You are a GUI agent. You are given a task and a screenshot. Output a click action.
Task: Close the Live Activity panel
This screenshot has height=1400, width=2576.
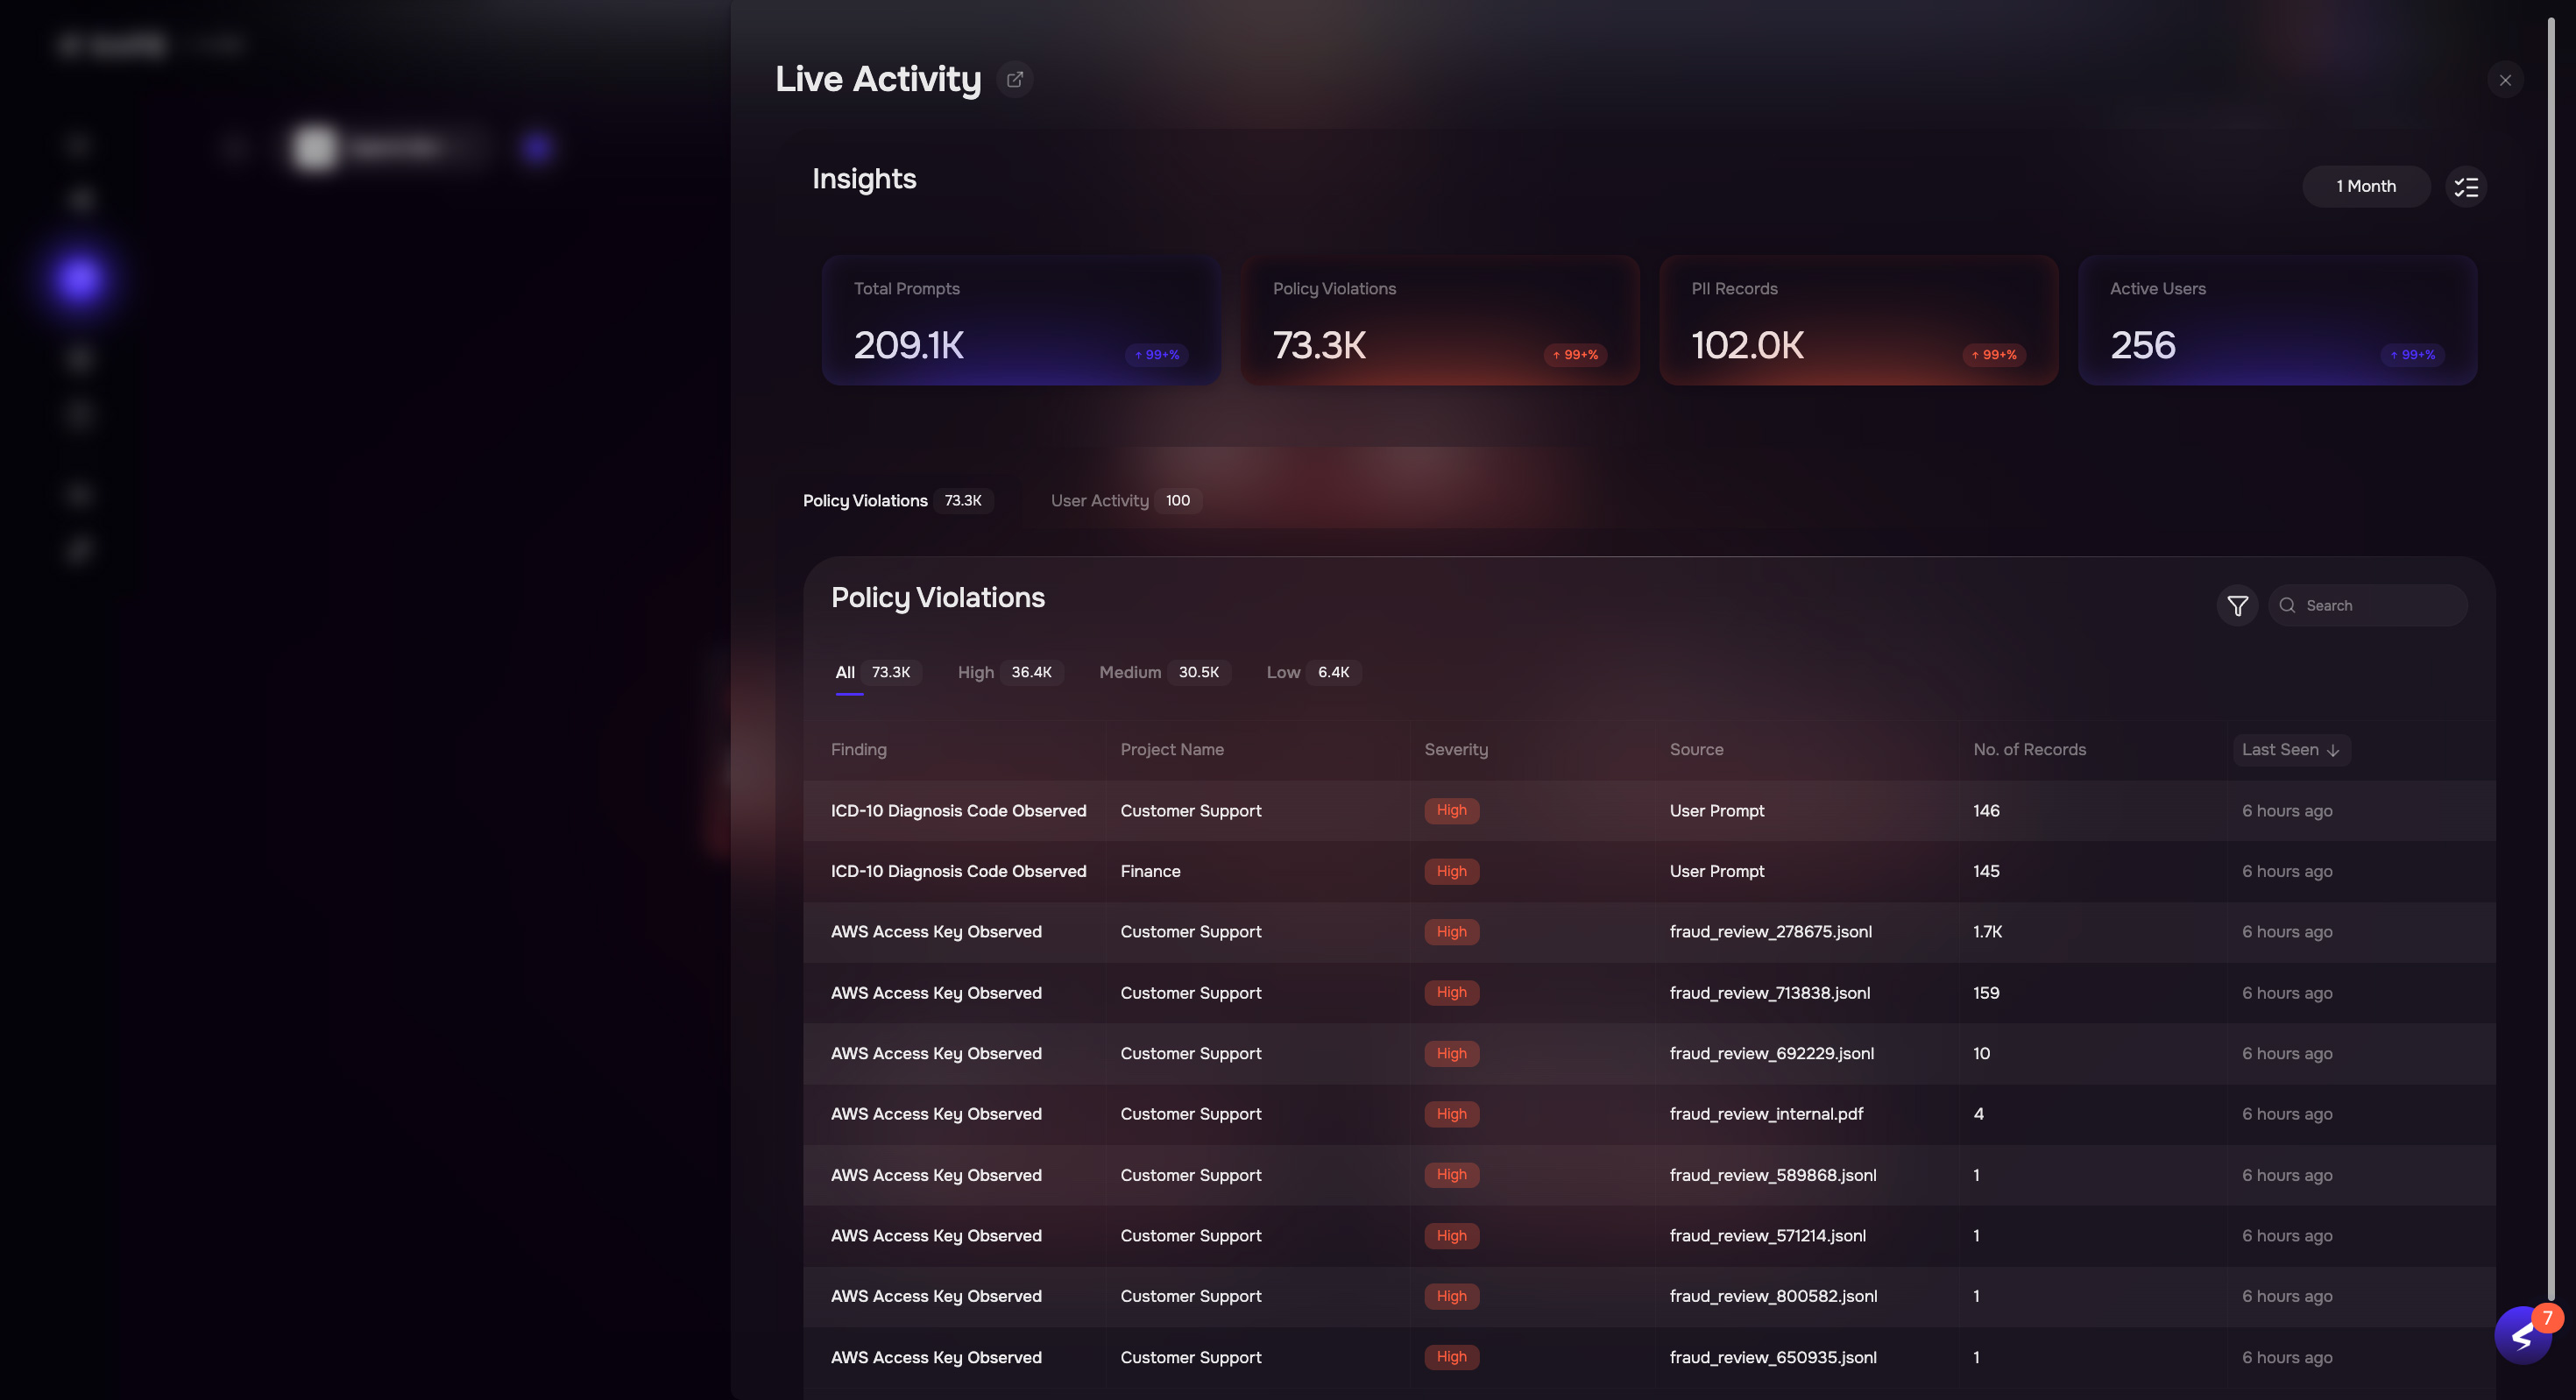click(2505, 80)
